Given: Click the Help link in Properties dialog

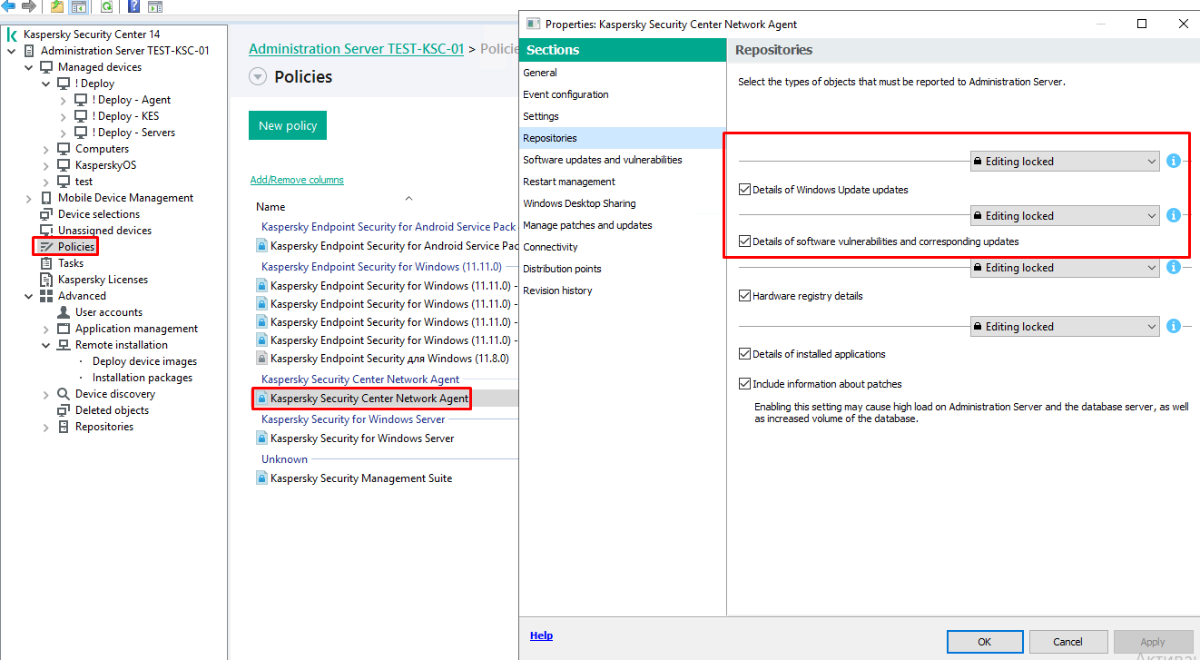Looking at the screenshot, I should (541, 636).
